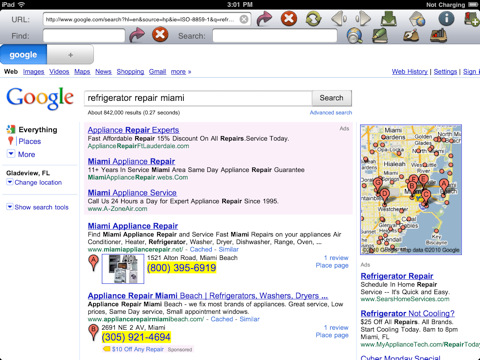Open Maps in Google nav bar
The width and height of the screenshot is (480, 360).
(82, 72)
